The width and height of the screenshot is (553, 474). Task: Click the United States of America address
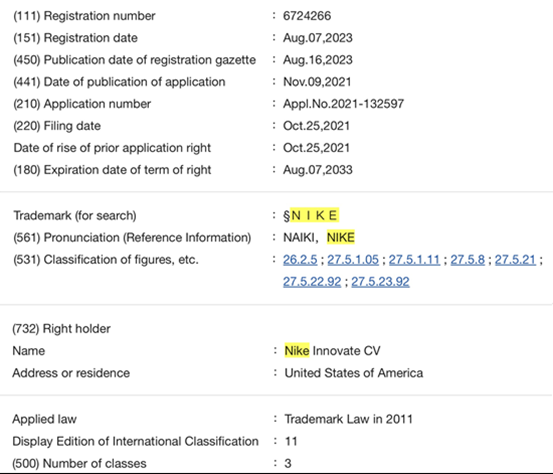354,373
